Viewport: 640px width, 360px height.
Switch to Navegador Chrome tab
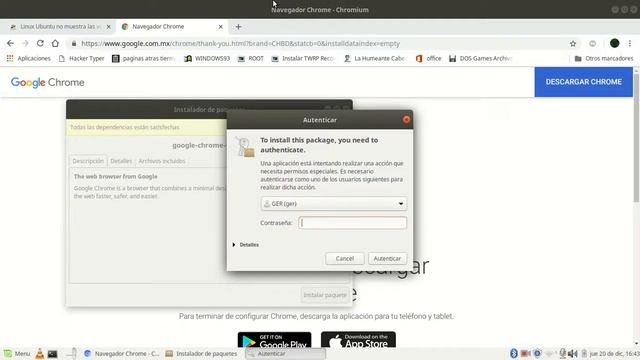172,27
